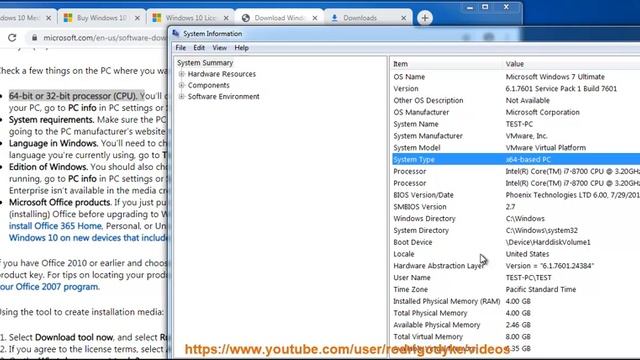Click the System Information title icon

pos(176,33)
